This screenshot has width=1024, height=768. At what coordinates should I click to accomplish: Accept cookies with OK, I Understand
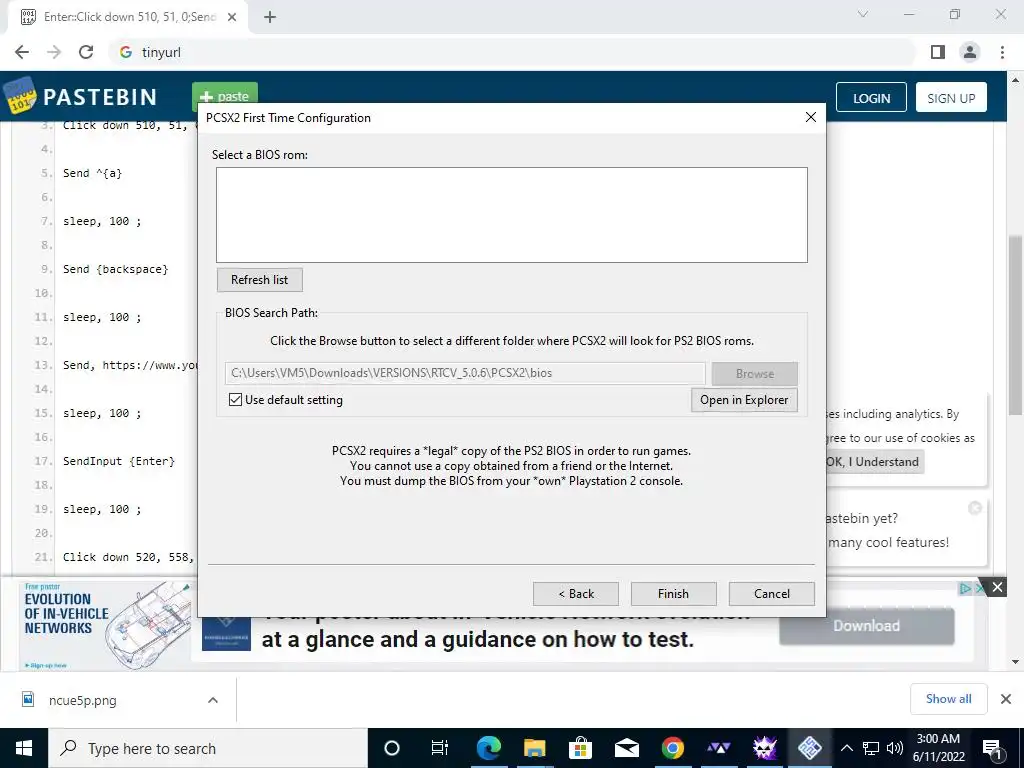[x=872, y=462]
